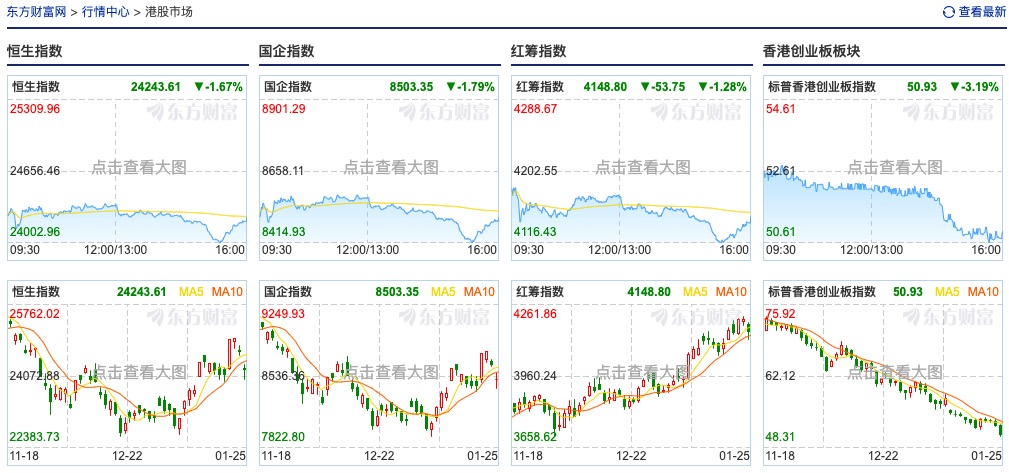This screenshot has width=1009, height=473.
Task: Click 恒生指数 title in the intraday chart header
Action: tap(36, 87)
